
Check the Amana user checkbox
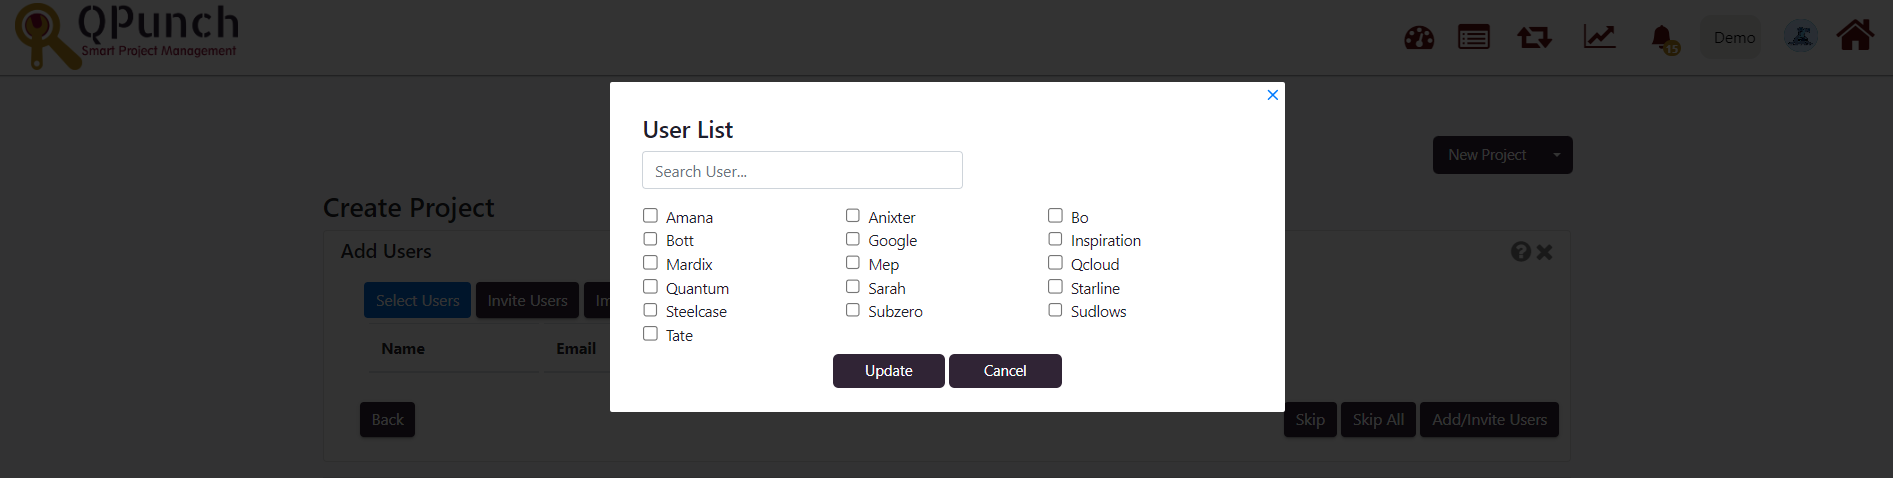coord(650,216)
